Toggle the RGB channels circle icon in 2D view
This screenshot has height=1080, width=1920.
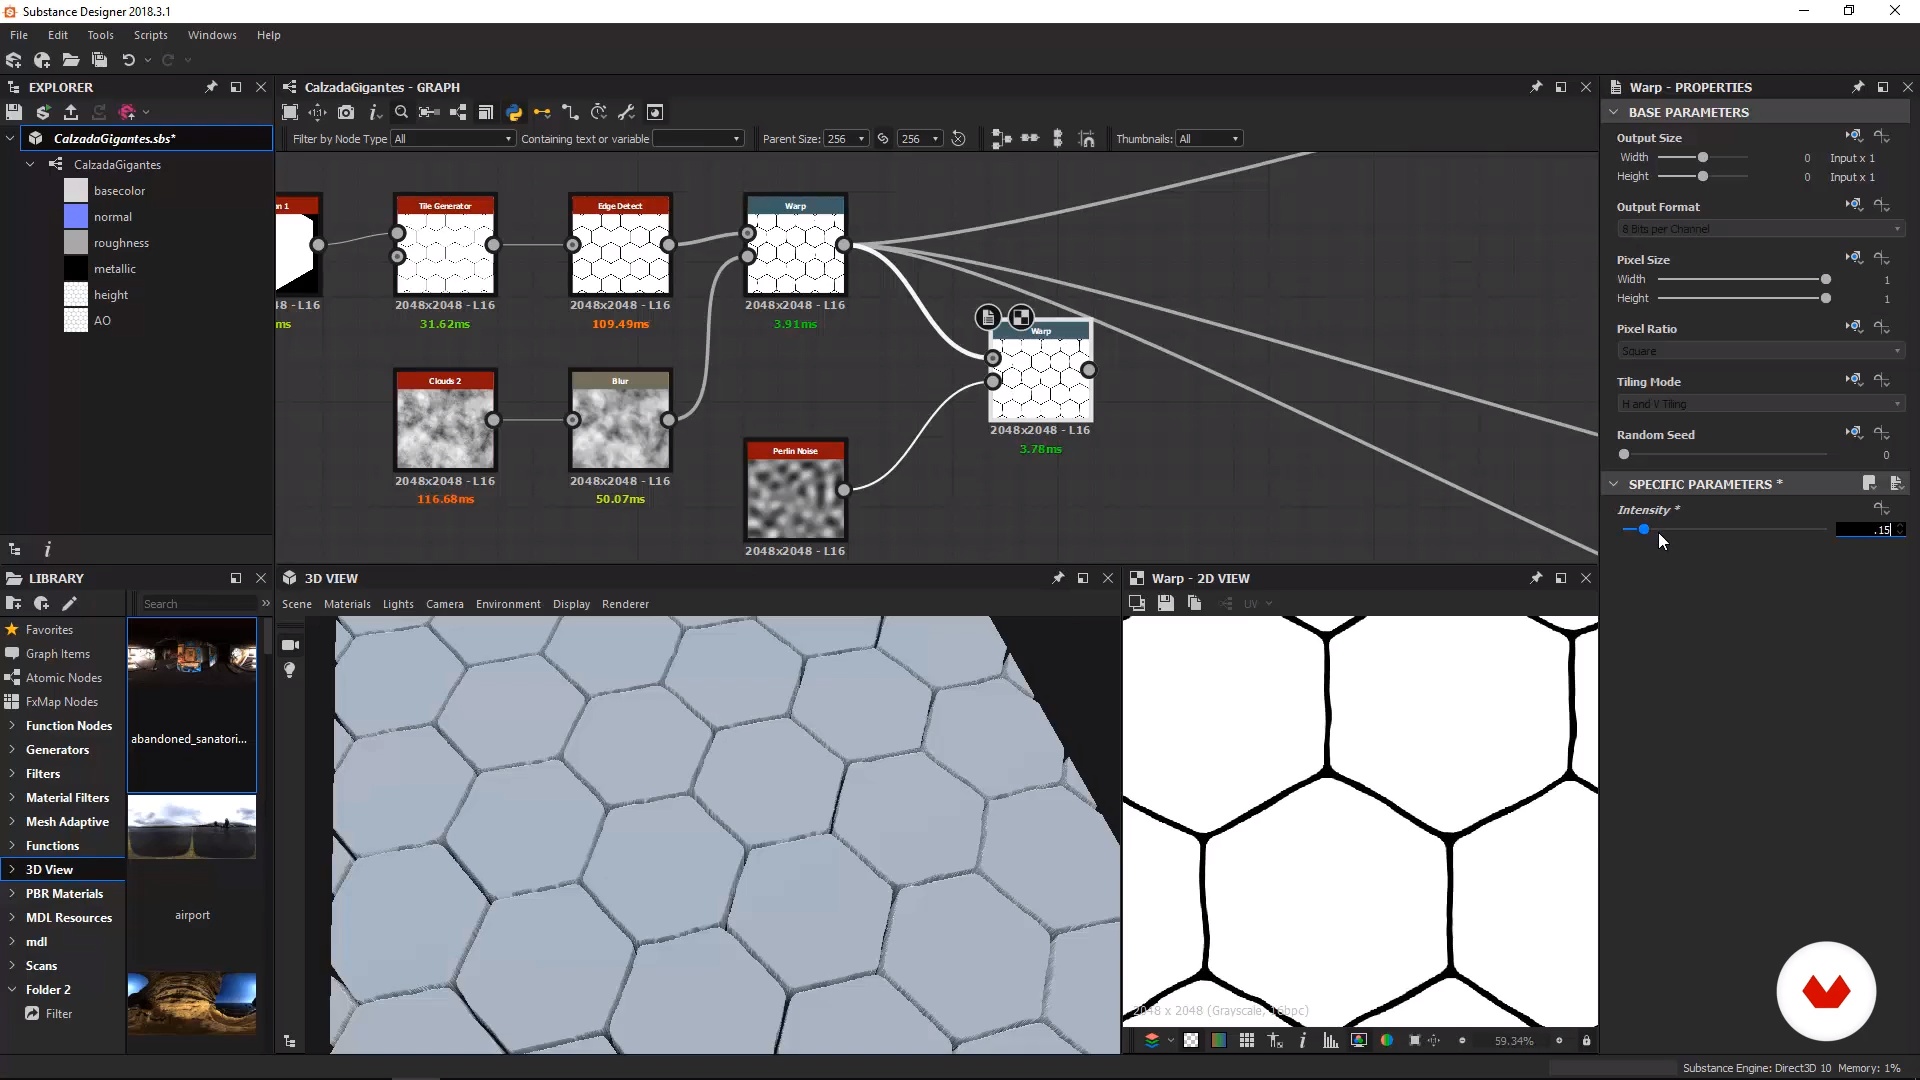point(1387,1041)
